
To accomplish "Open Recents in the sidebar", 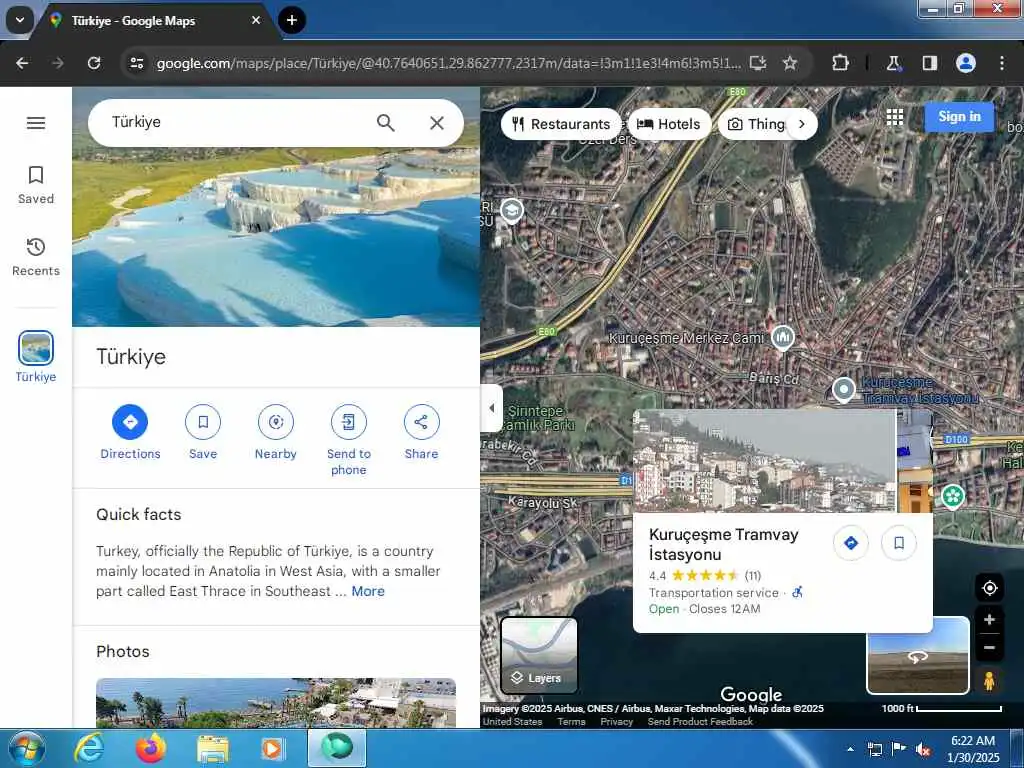I will pyautogui.click(x=36, y=257).
